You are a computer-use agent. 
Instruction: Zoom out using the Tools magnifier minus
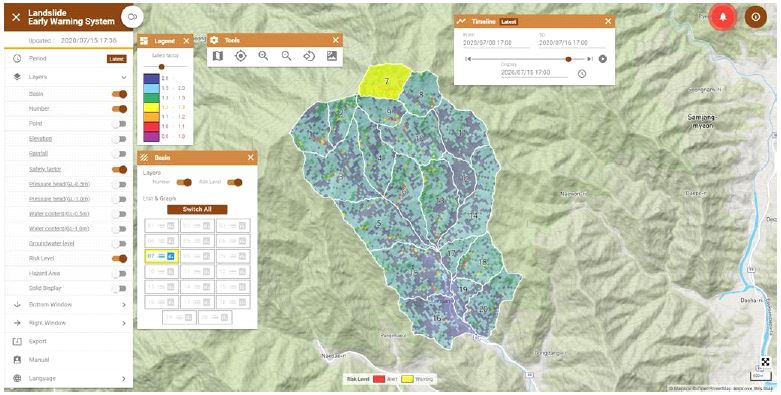coord(286,56)
